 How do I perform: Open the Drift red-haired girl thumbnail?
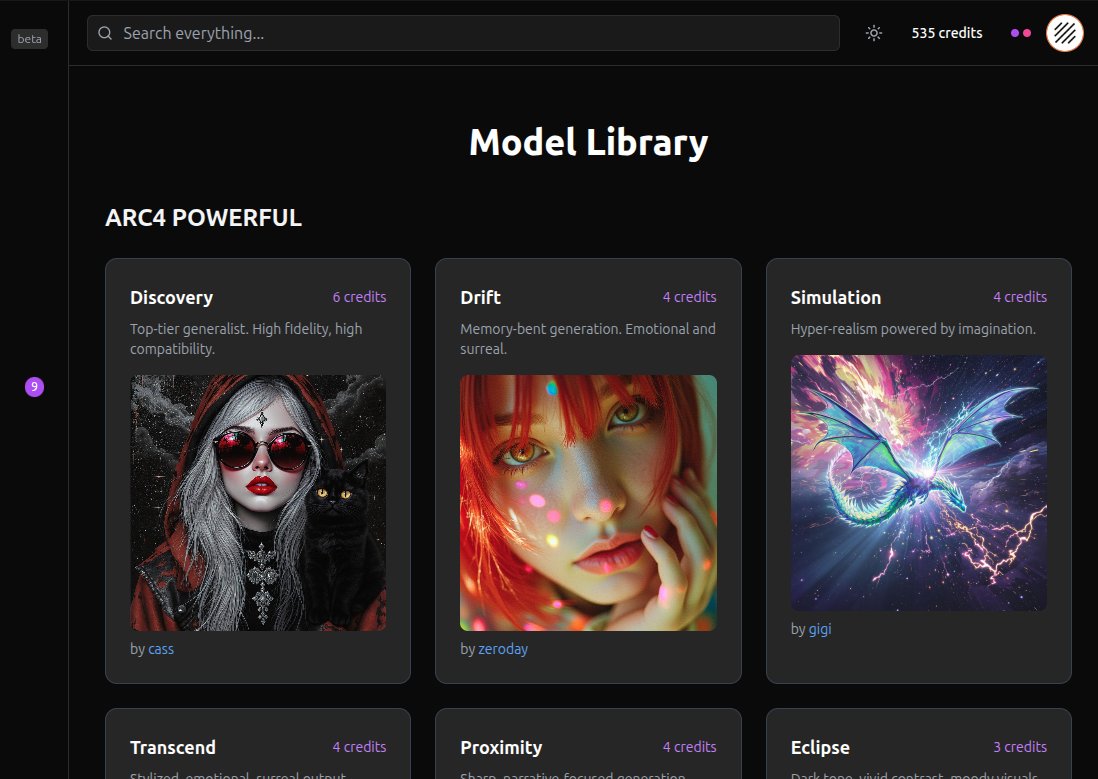point(588,502)
